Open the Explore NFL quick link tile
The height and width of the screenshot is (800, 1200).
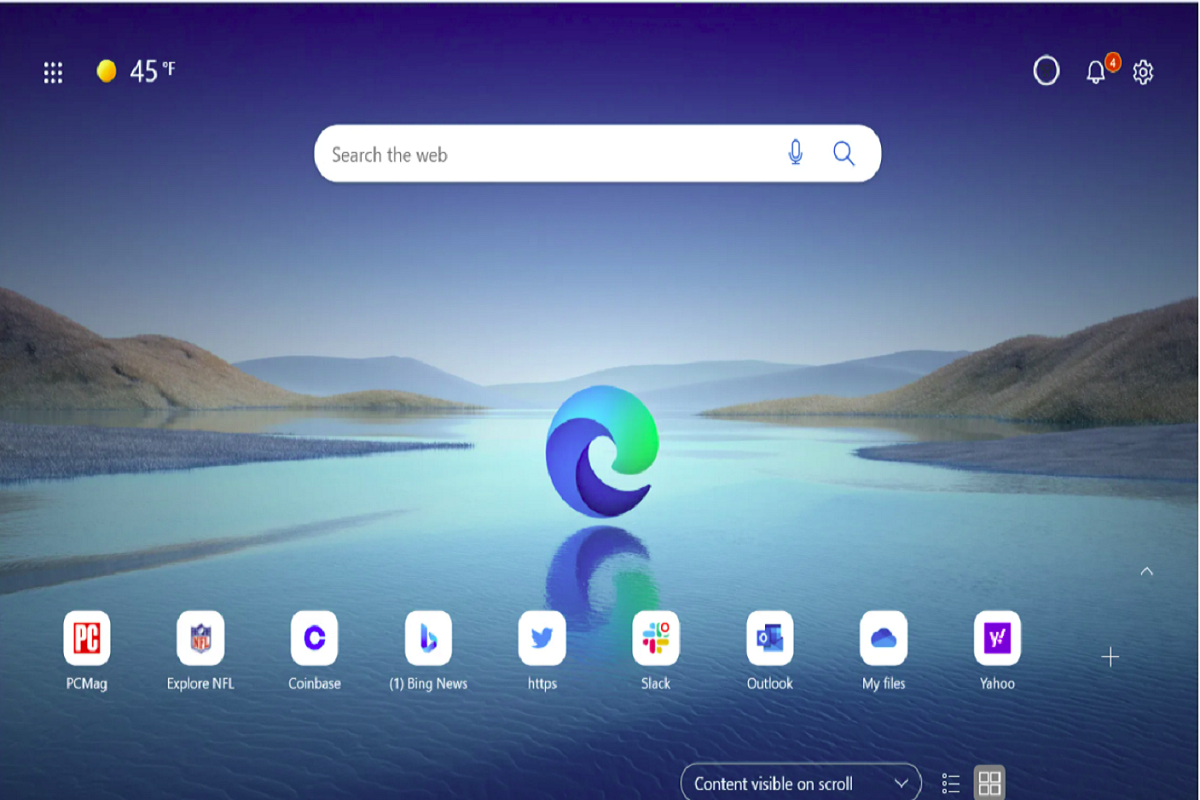201,638
